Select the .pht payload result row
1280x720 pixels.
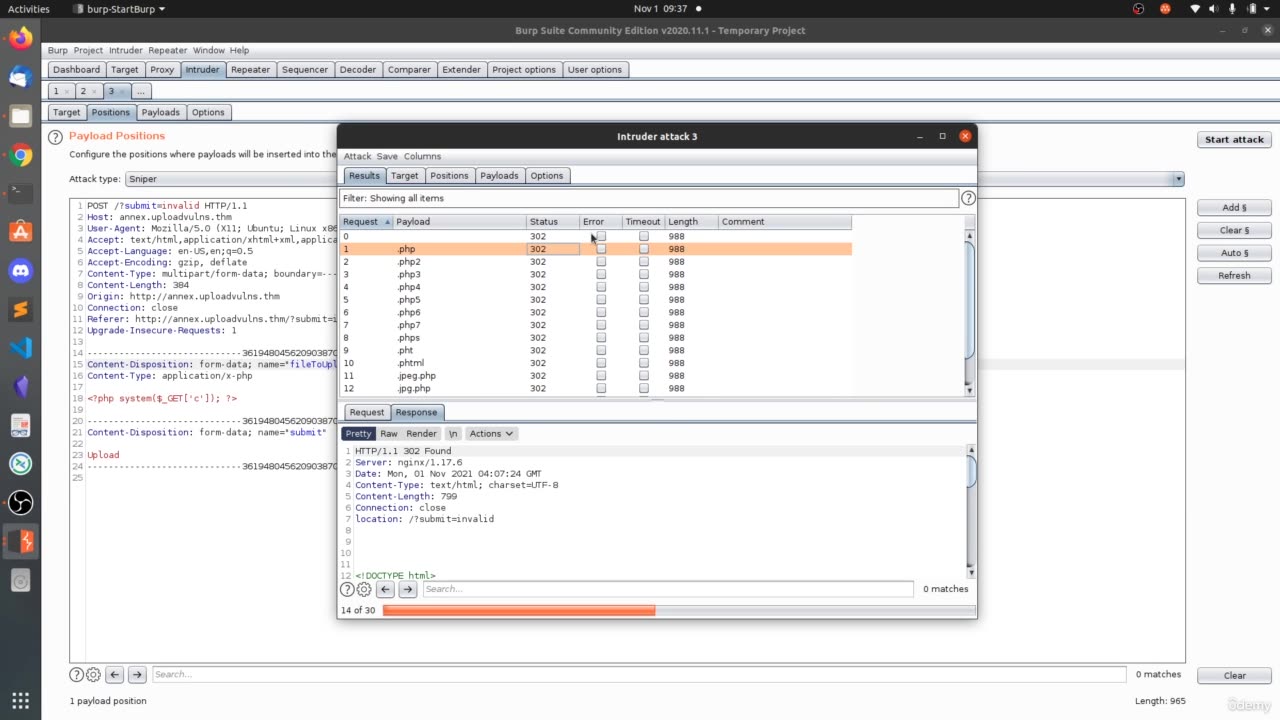pyautogui.click(x=596, y=350)
